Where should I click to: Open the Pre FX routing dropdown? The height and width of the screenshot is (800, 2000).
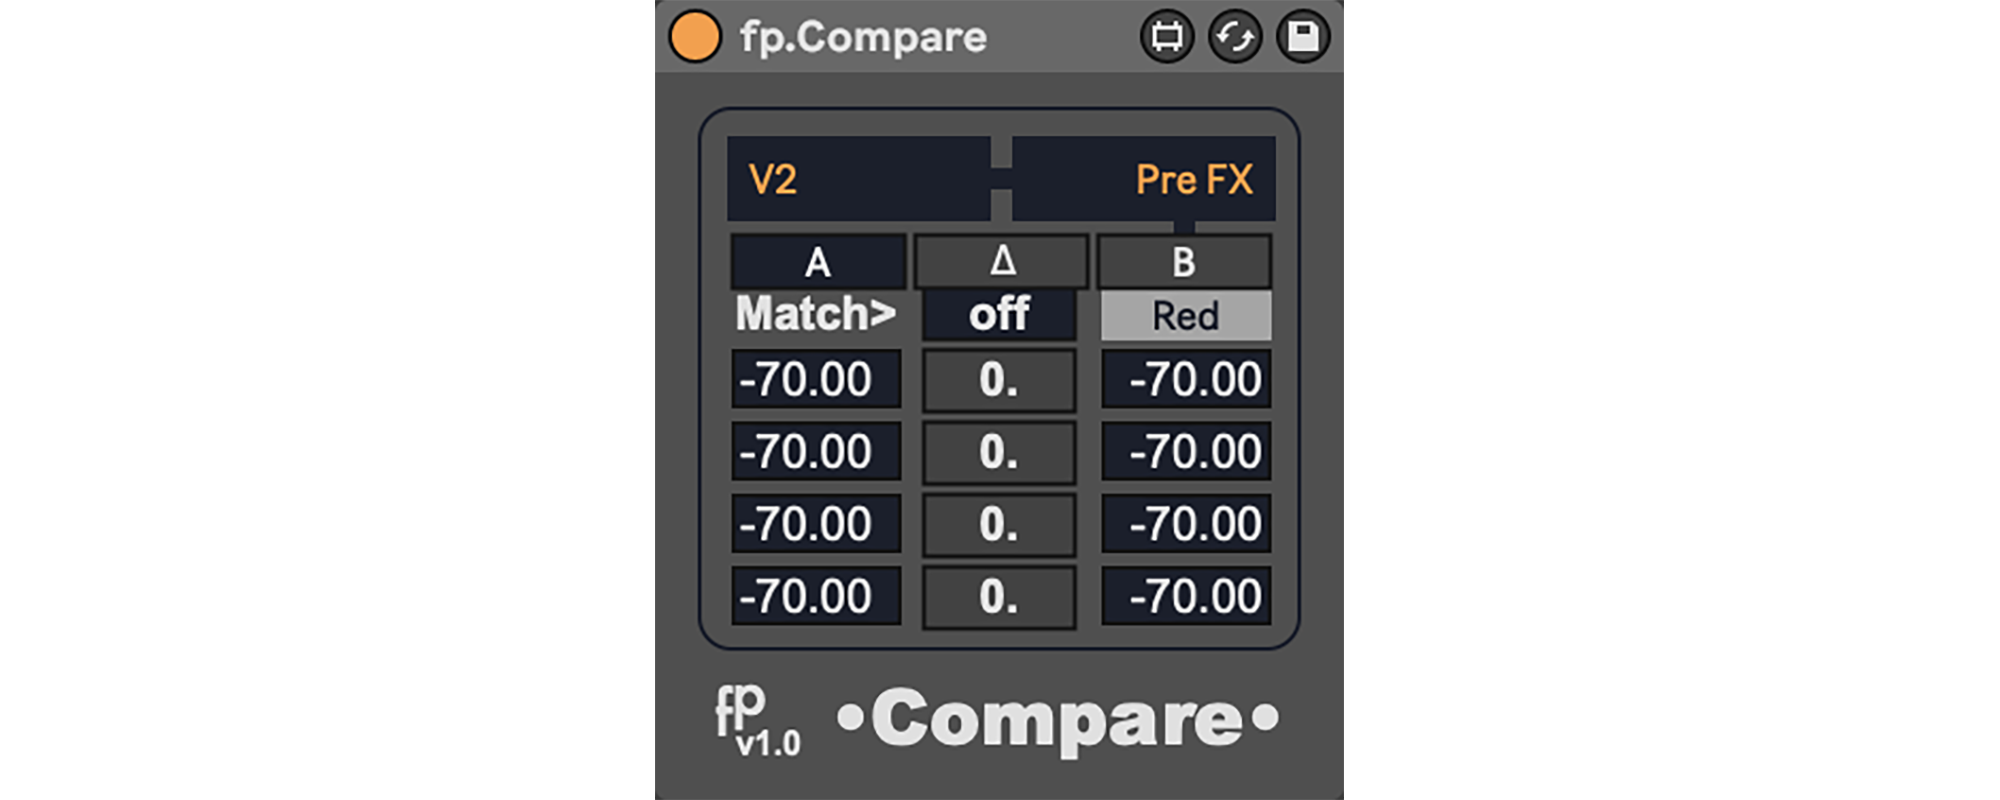pos(1143,179)
